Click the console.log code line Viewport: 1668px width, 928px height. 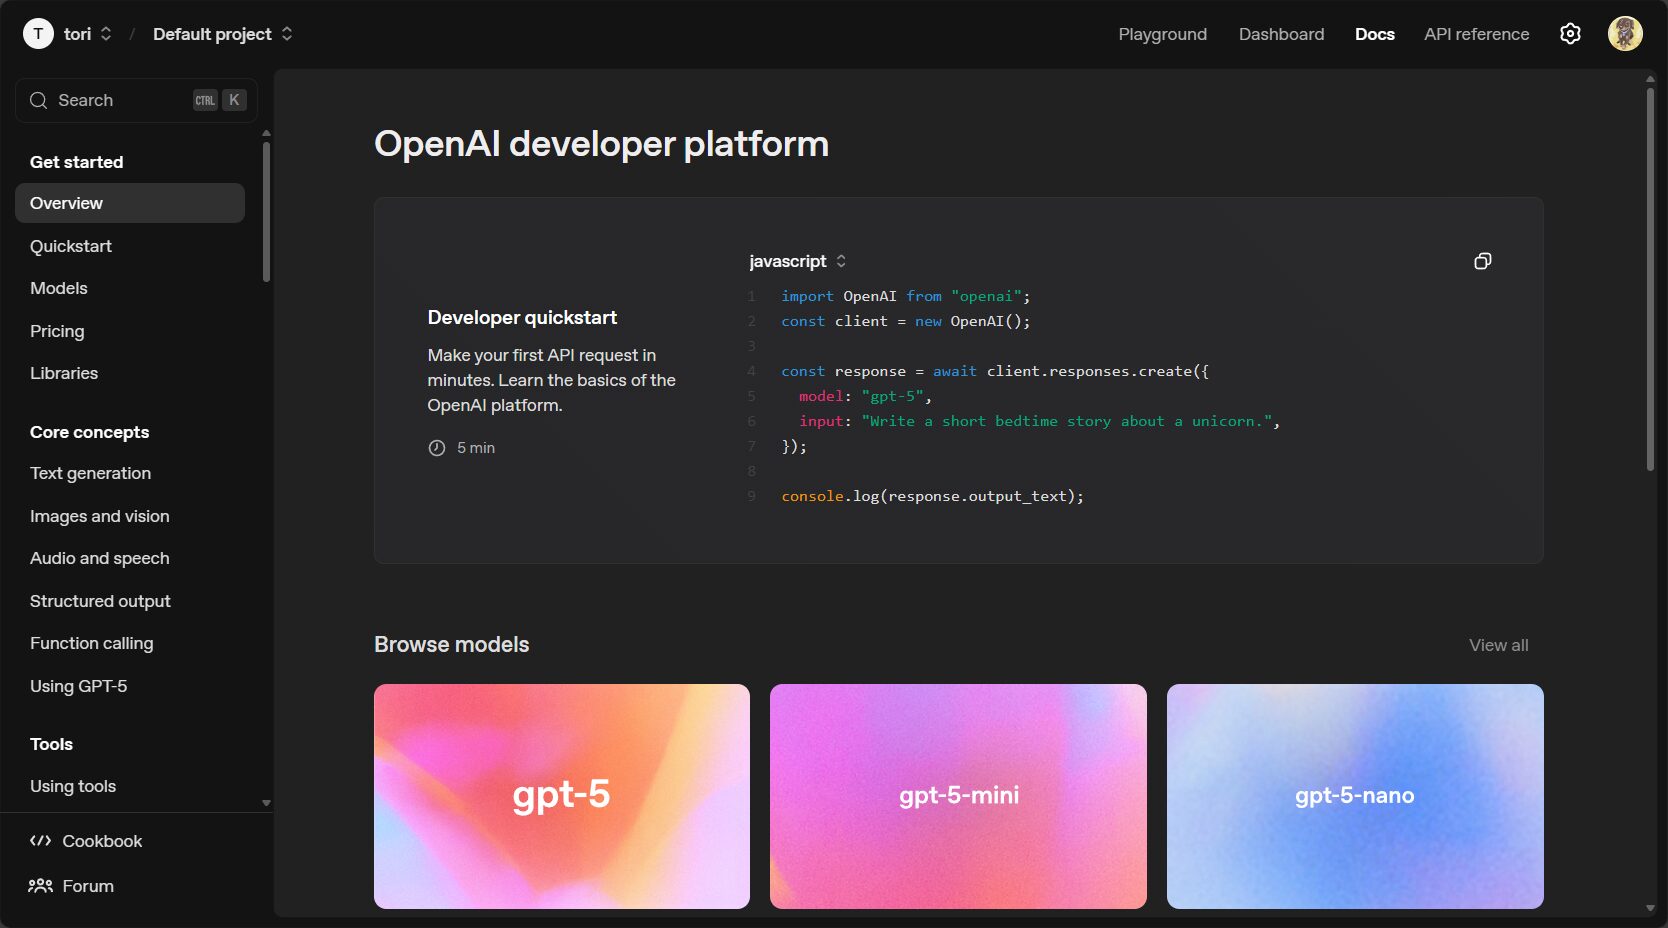point(932,496)
